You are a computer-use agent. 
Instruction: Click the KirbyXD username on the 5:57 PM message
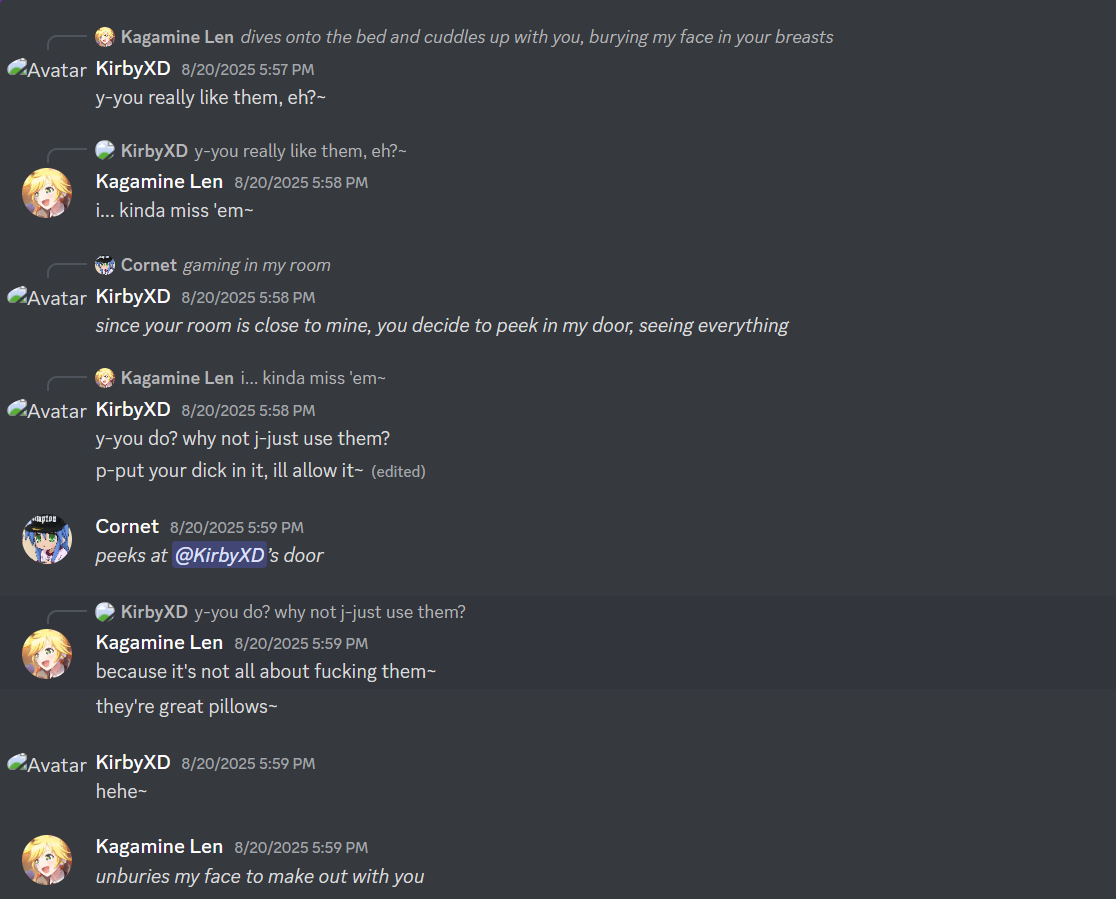point(133,68)
